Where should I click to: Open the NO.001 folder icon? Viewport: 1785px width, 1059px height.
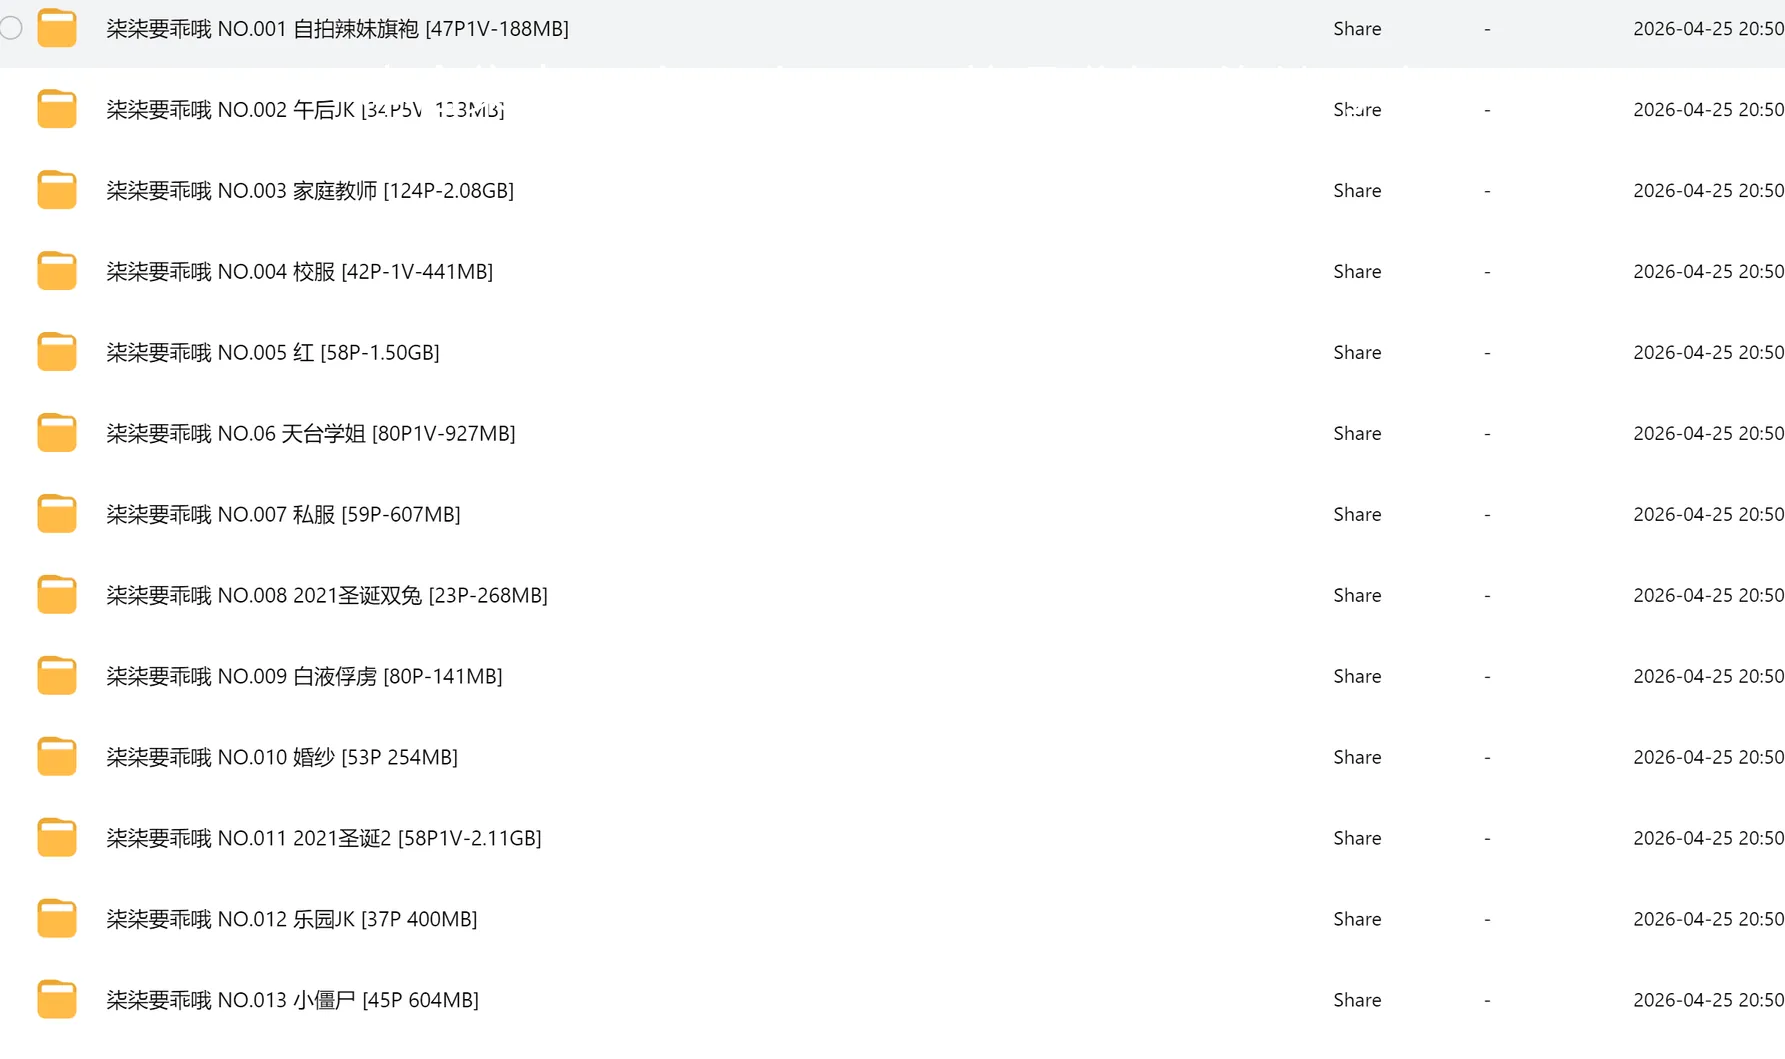[x=57, y=28]
